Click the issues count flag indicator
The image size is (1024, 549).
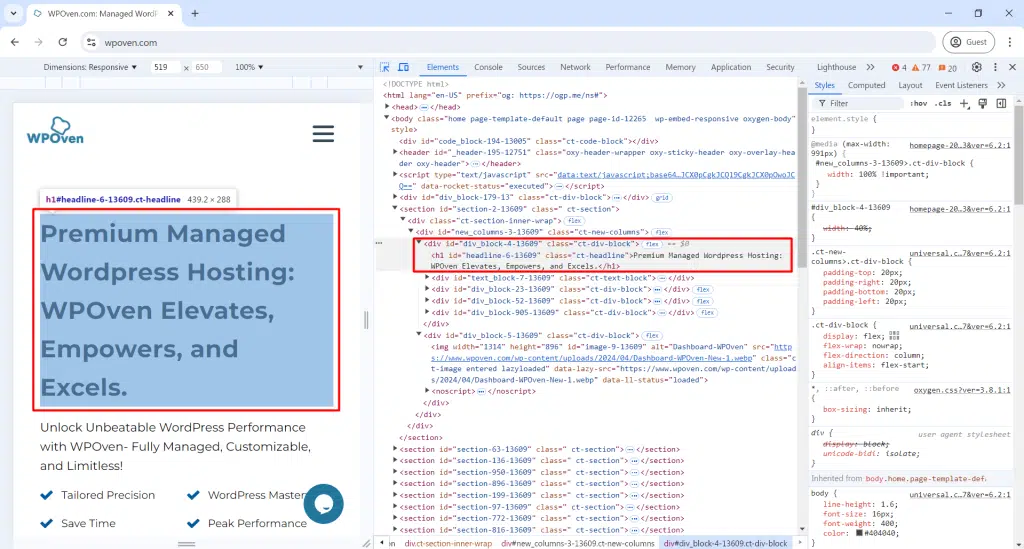(948, 67)
